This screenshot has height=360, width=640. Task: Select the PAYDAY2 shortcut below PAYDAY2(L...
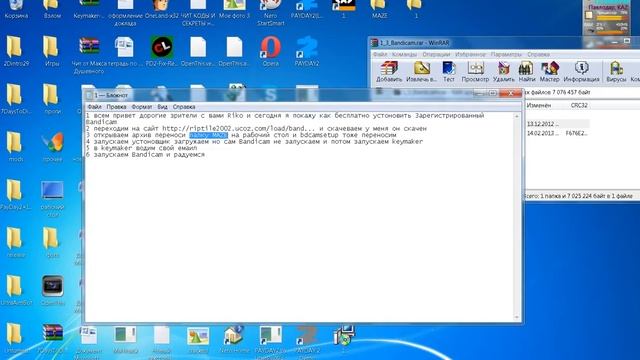point(307,51)
